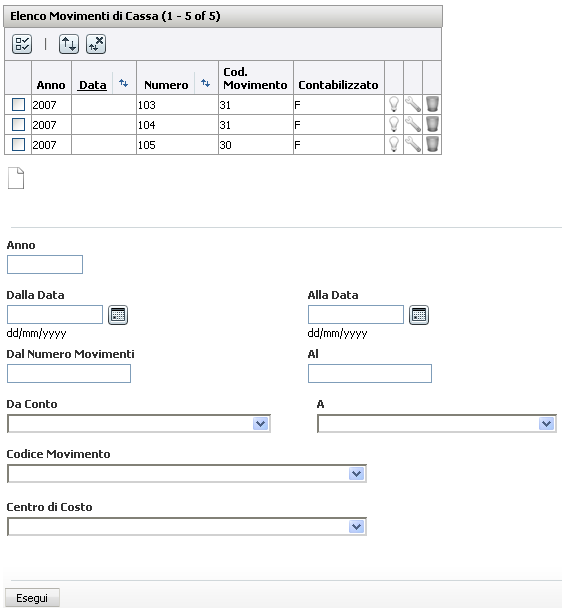Expand the Centro di Costo dropdown
The height and width of the screenshot is (608, 562).
tap(187, 527)
